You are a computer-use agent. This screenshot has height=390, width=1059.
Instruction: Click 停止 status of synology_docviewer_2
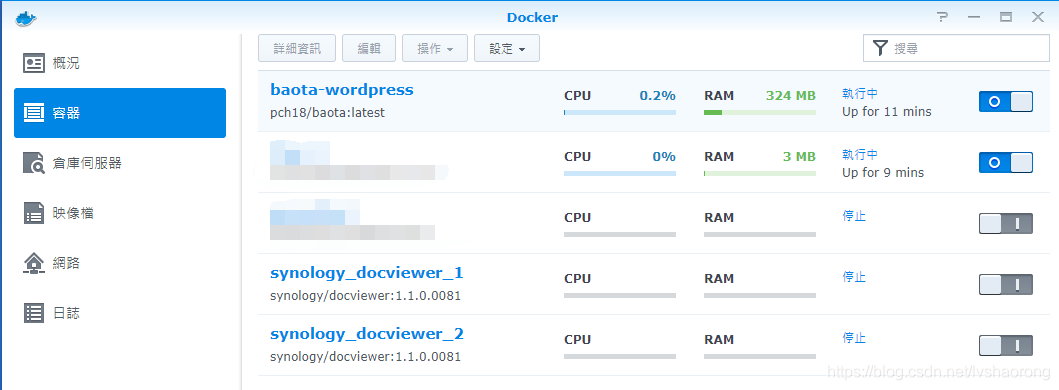854,338
